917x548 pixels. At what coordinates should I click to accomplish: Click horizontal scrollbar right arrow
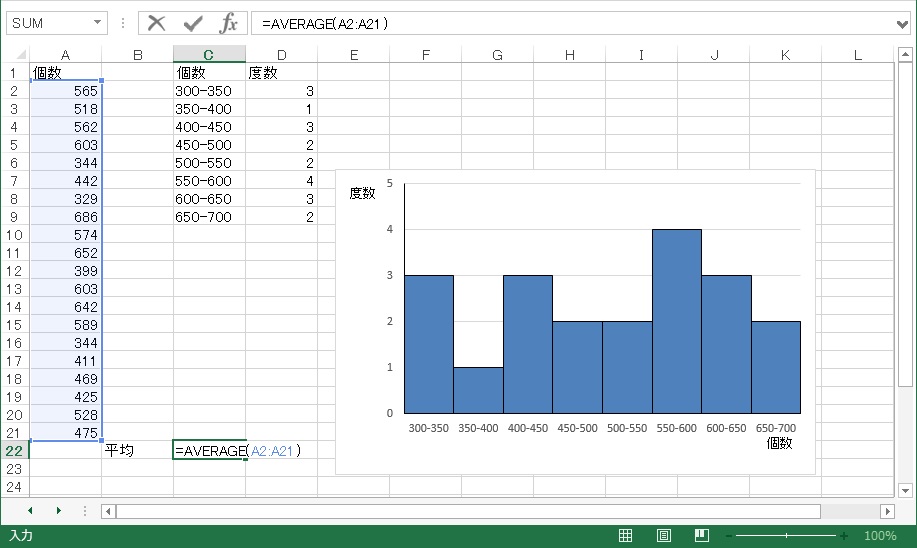[x=887, y=511]
